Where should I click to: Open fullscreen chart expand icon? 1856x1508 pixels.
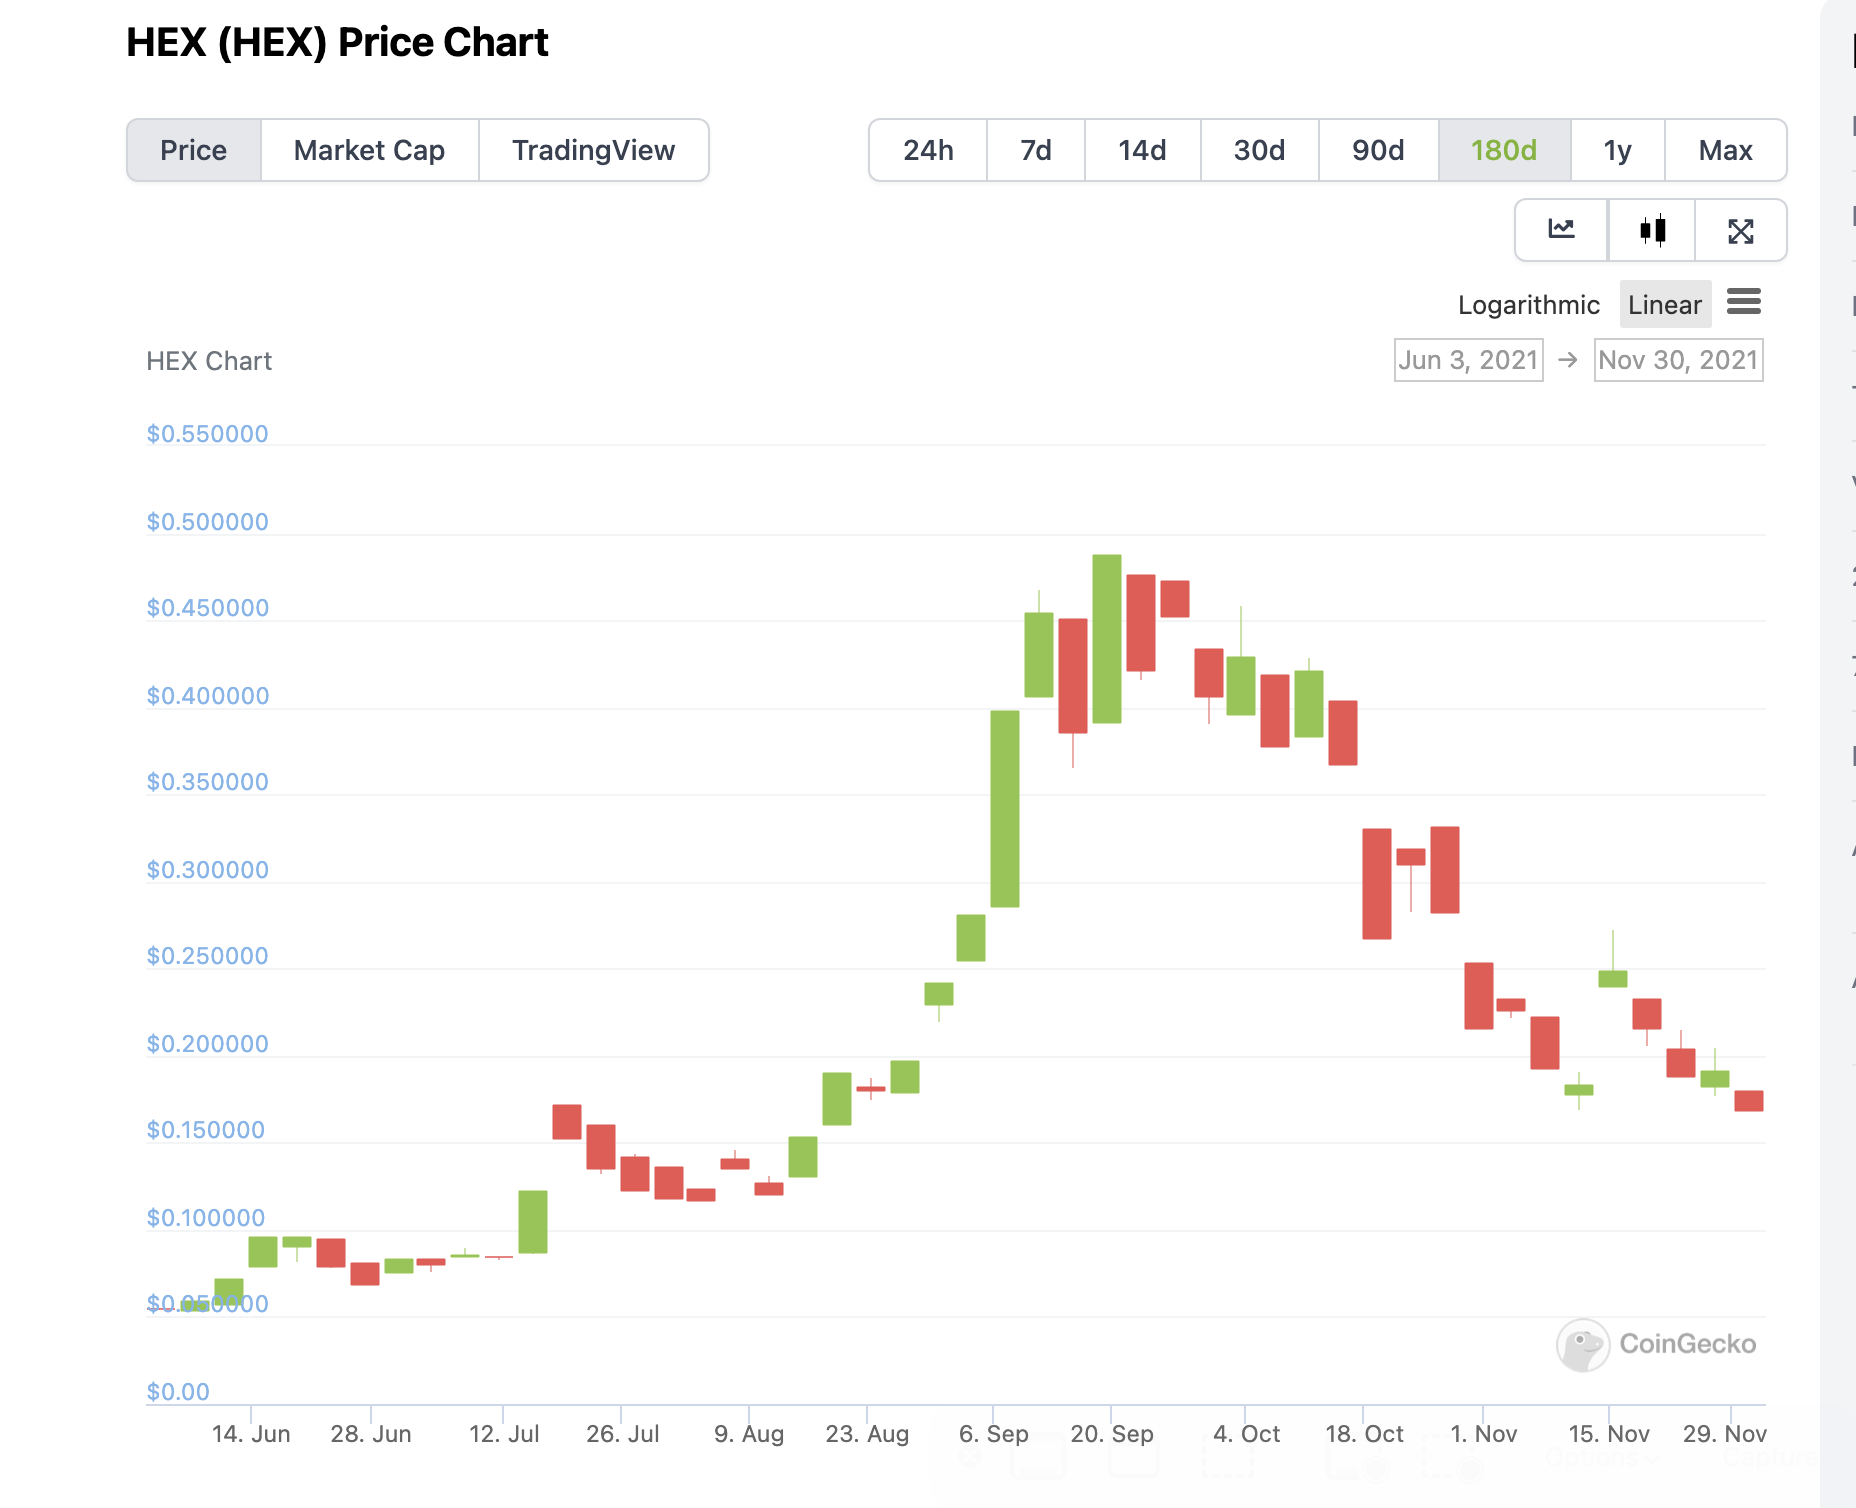pos(1741,231)
